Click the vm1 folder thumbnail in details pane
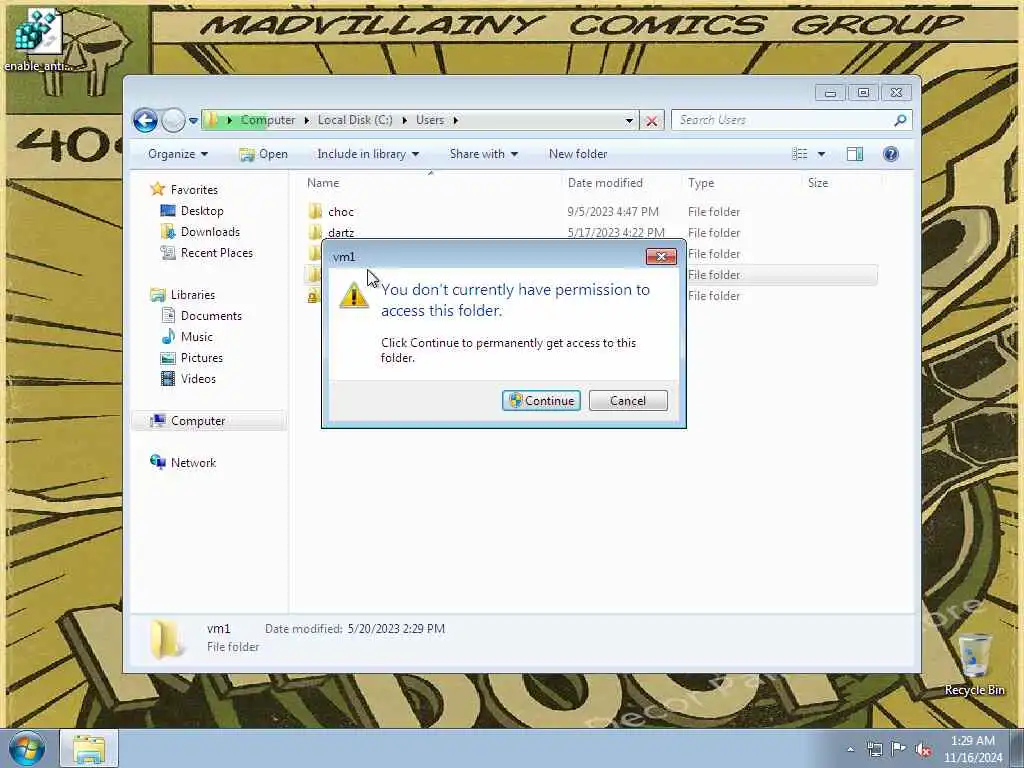1024x768 pixels. (x=167, y=639)
